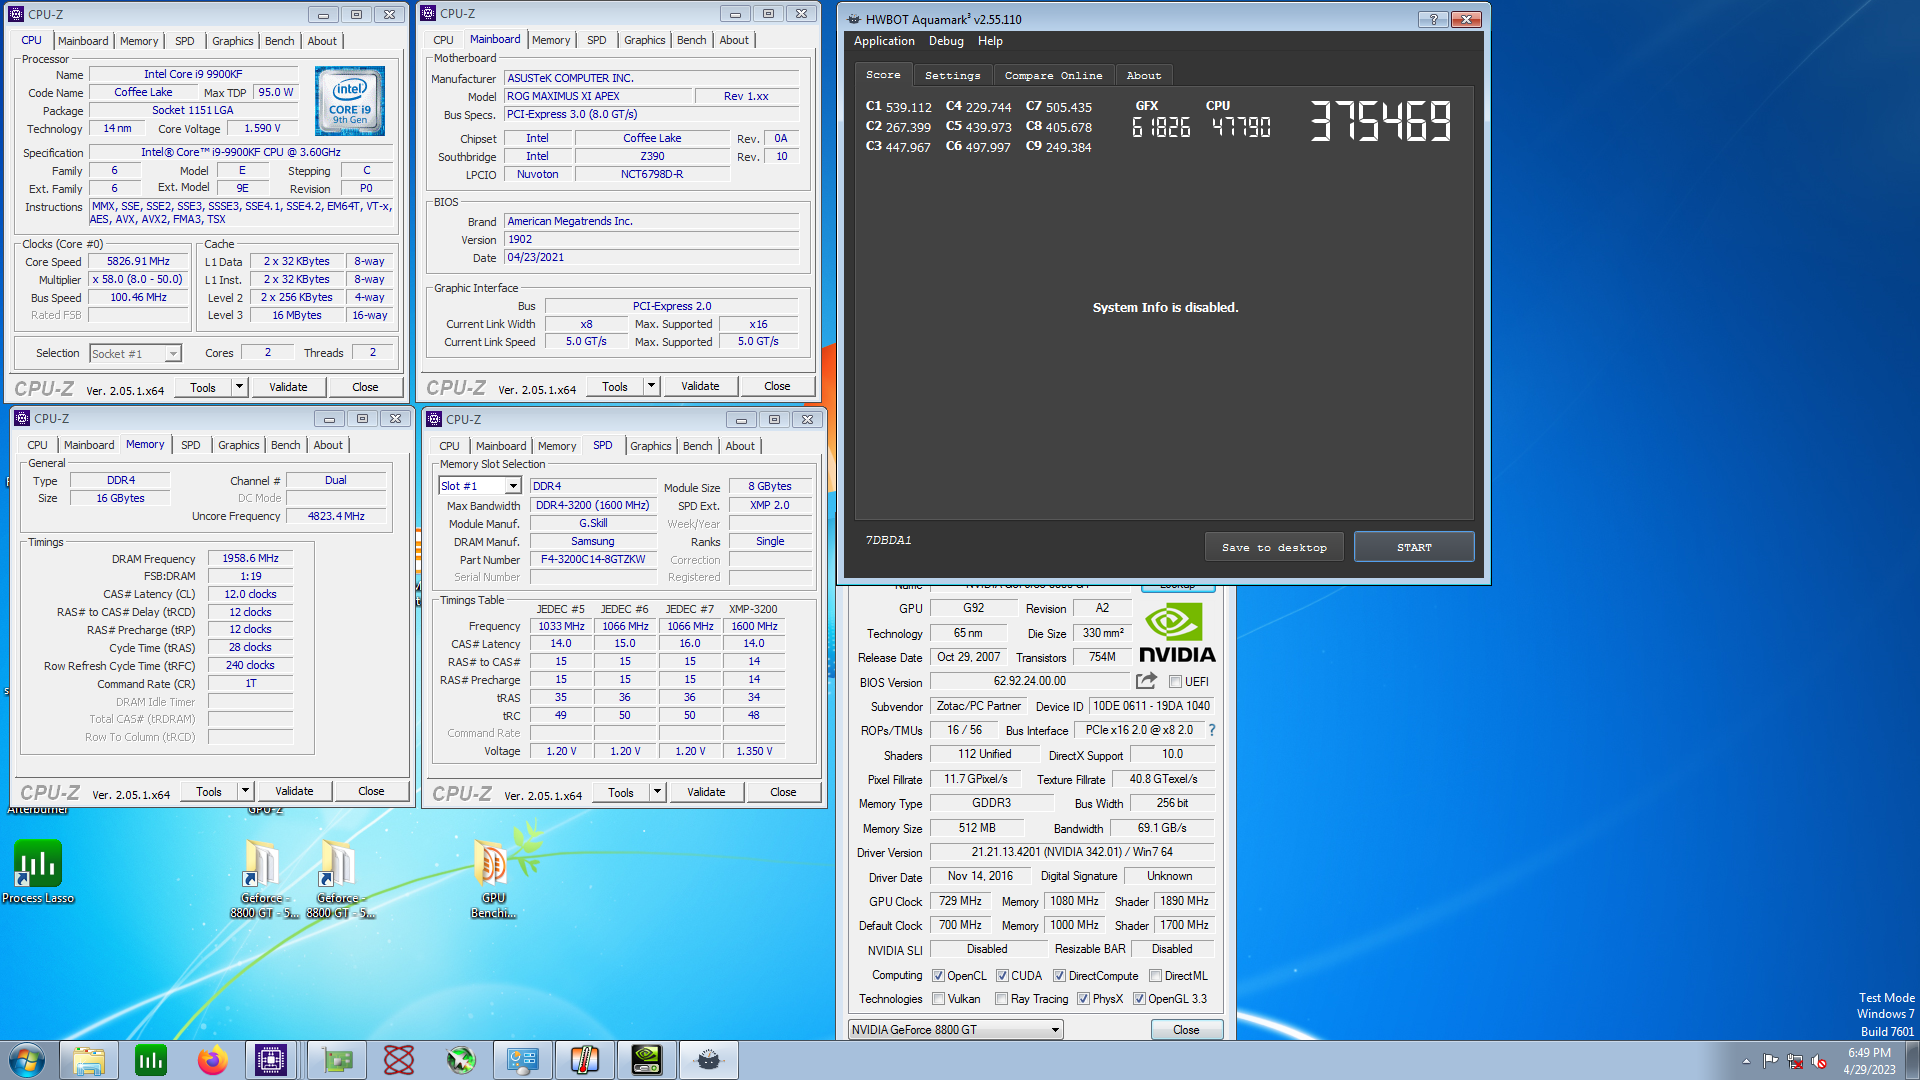1920x1080 pixels.
Task: Toggle Ray Tracing checkbox in GPU-Z
Action: 1002,999
